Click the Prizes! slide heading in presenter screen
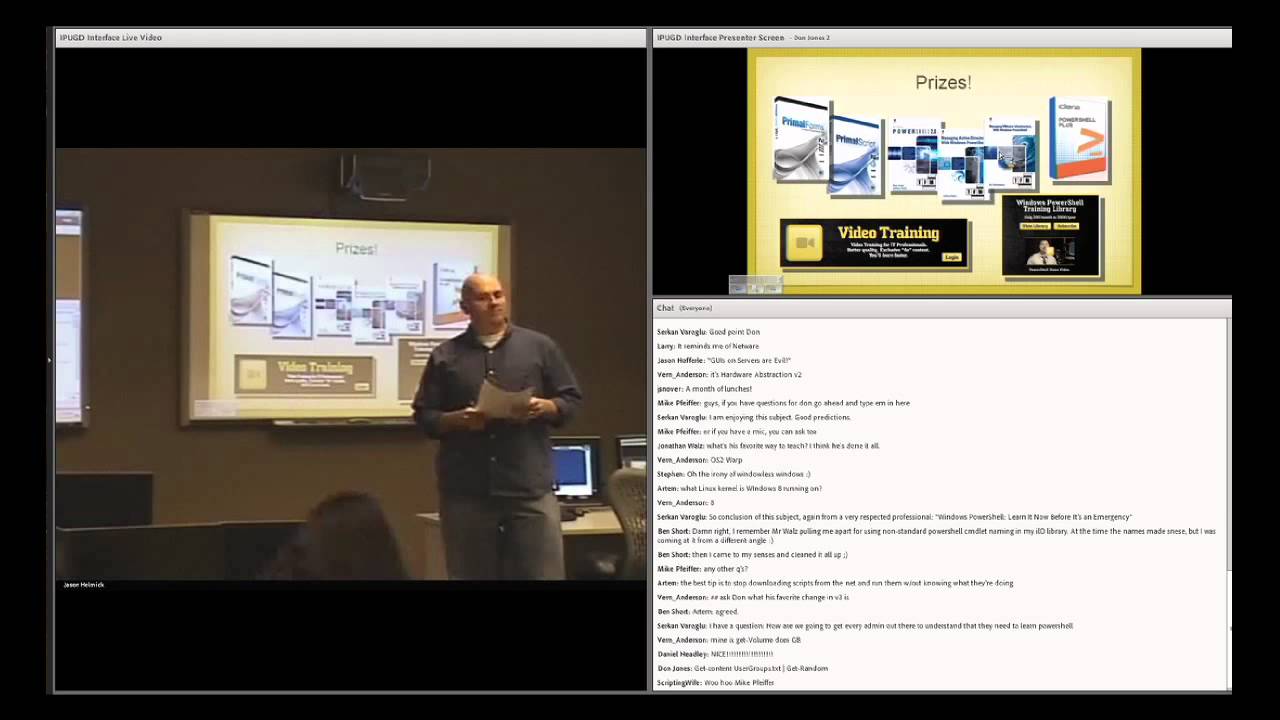The image size is (1280, 720). pyautogui.click(x=943, y=82)
